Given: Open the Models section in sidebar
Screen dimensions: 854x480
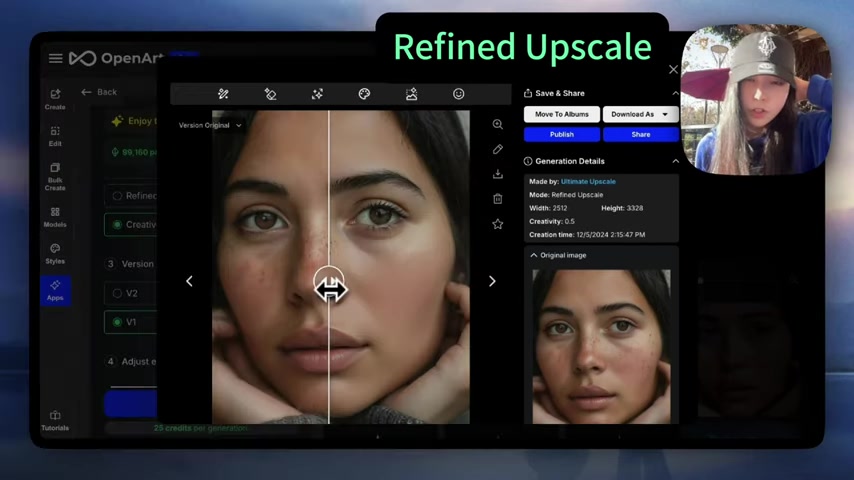Looking at the screenshot, I should pyautogui.click(x=55, y=217).
